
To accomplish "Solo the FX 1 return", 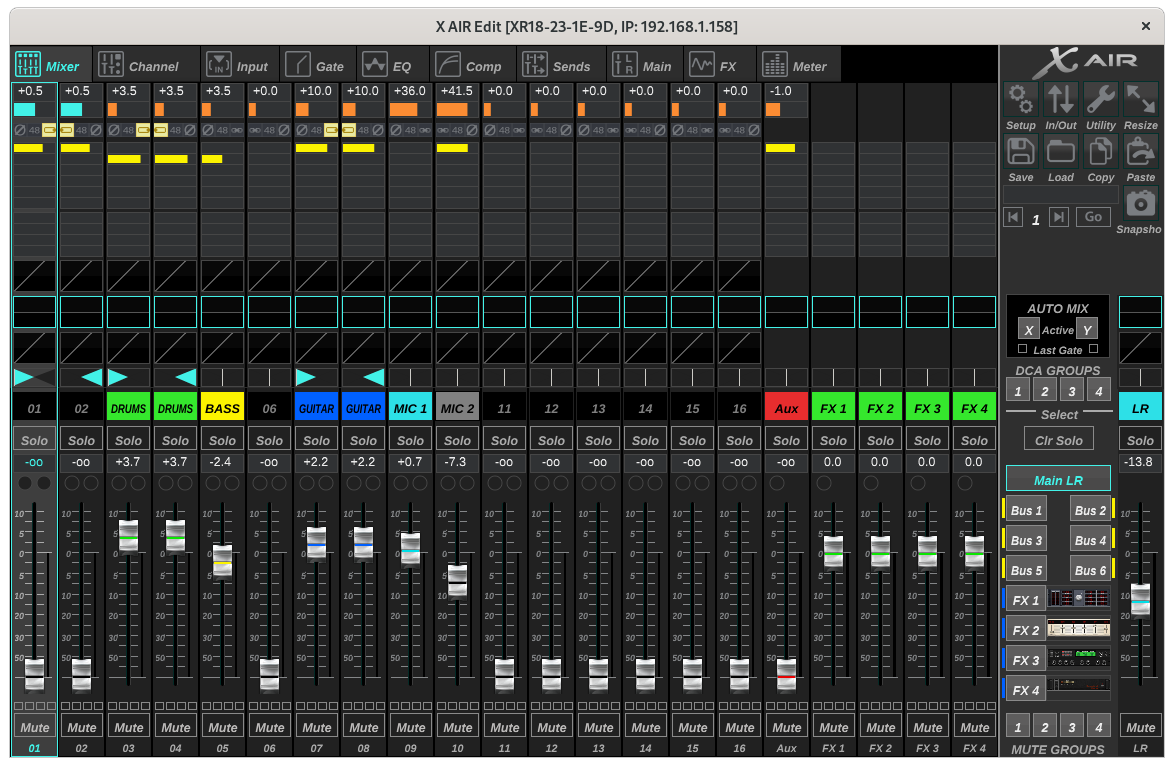I will pos(833,440).
